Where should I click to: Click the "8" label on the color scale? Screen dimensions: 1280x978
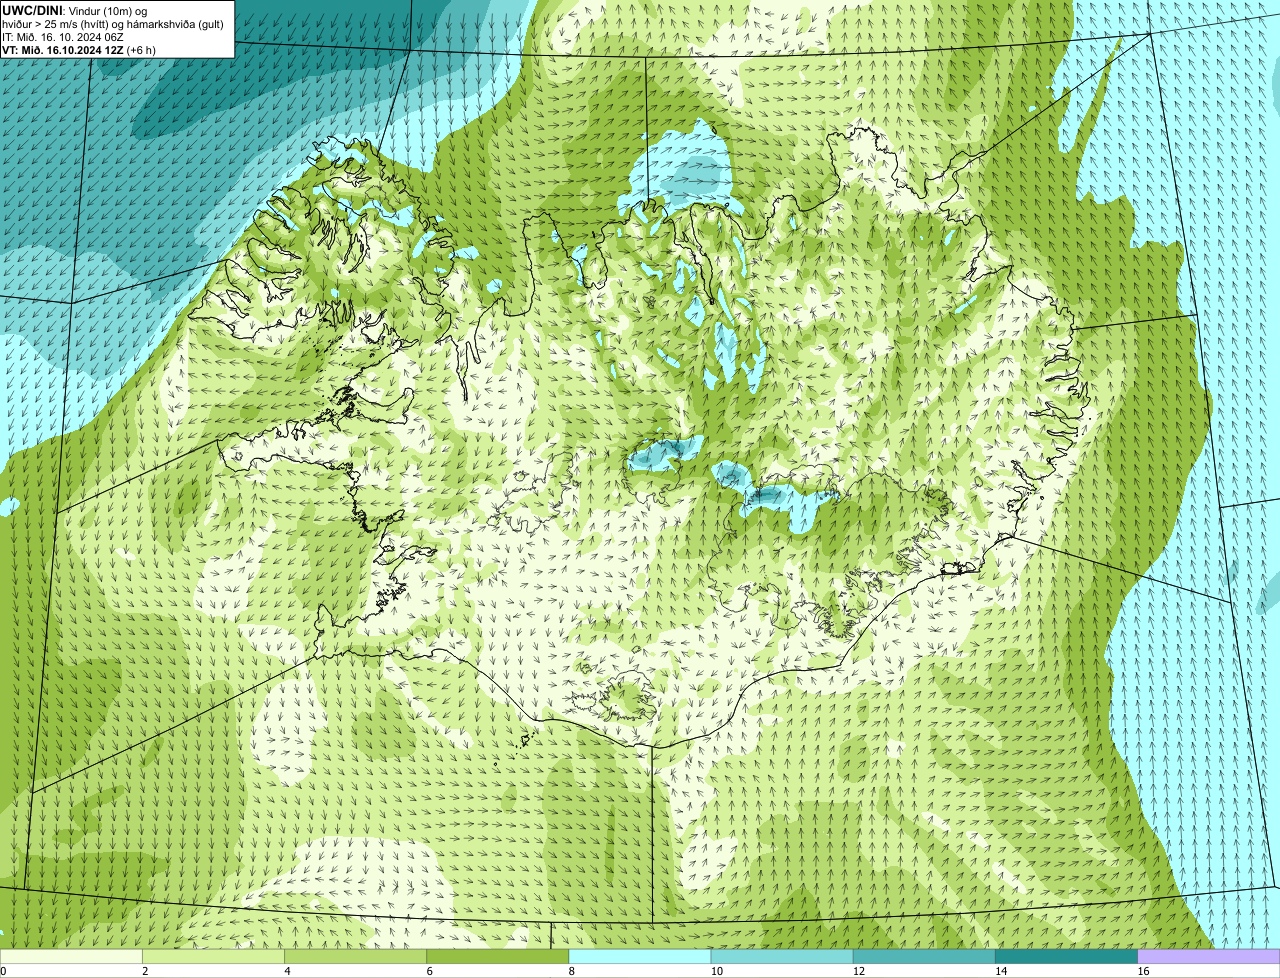click(x=572, y=971)
